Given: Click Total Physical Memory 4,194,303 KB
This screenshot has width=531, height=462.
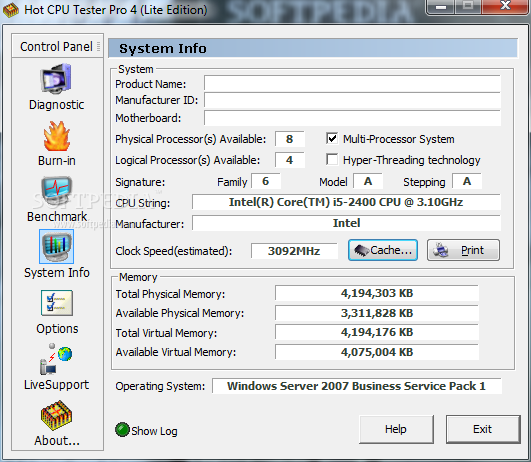Looking at the screenshot, I should pos(377,293).
